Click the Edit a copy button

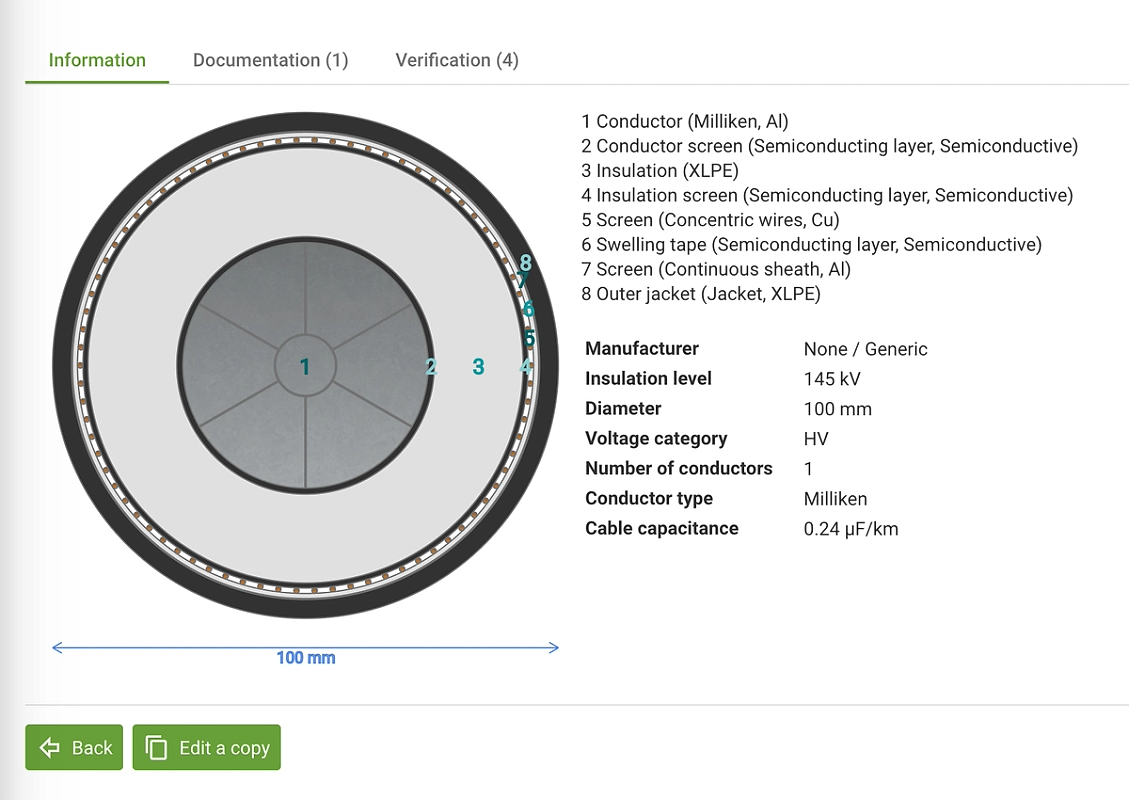207,747
